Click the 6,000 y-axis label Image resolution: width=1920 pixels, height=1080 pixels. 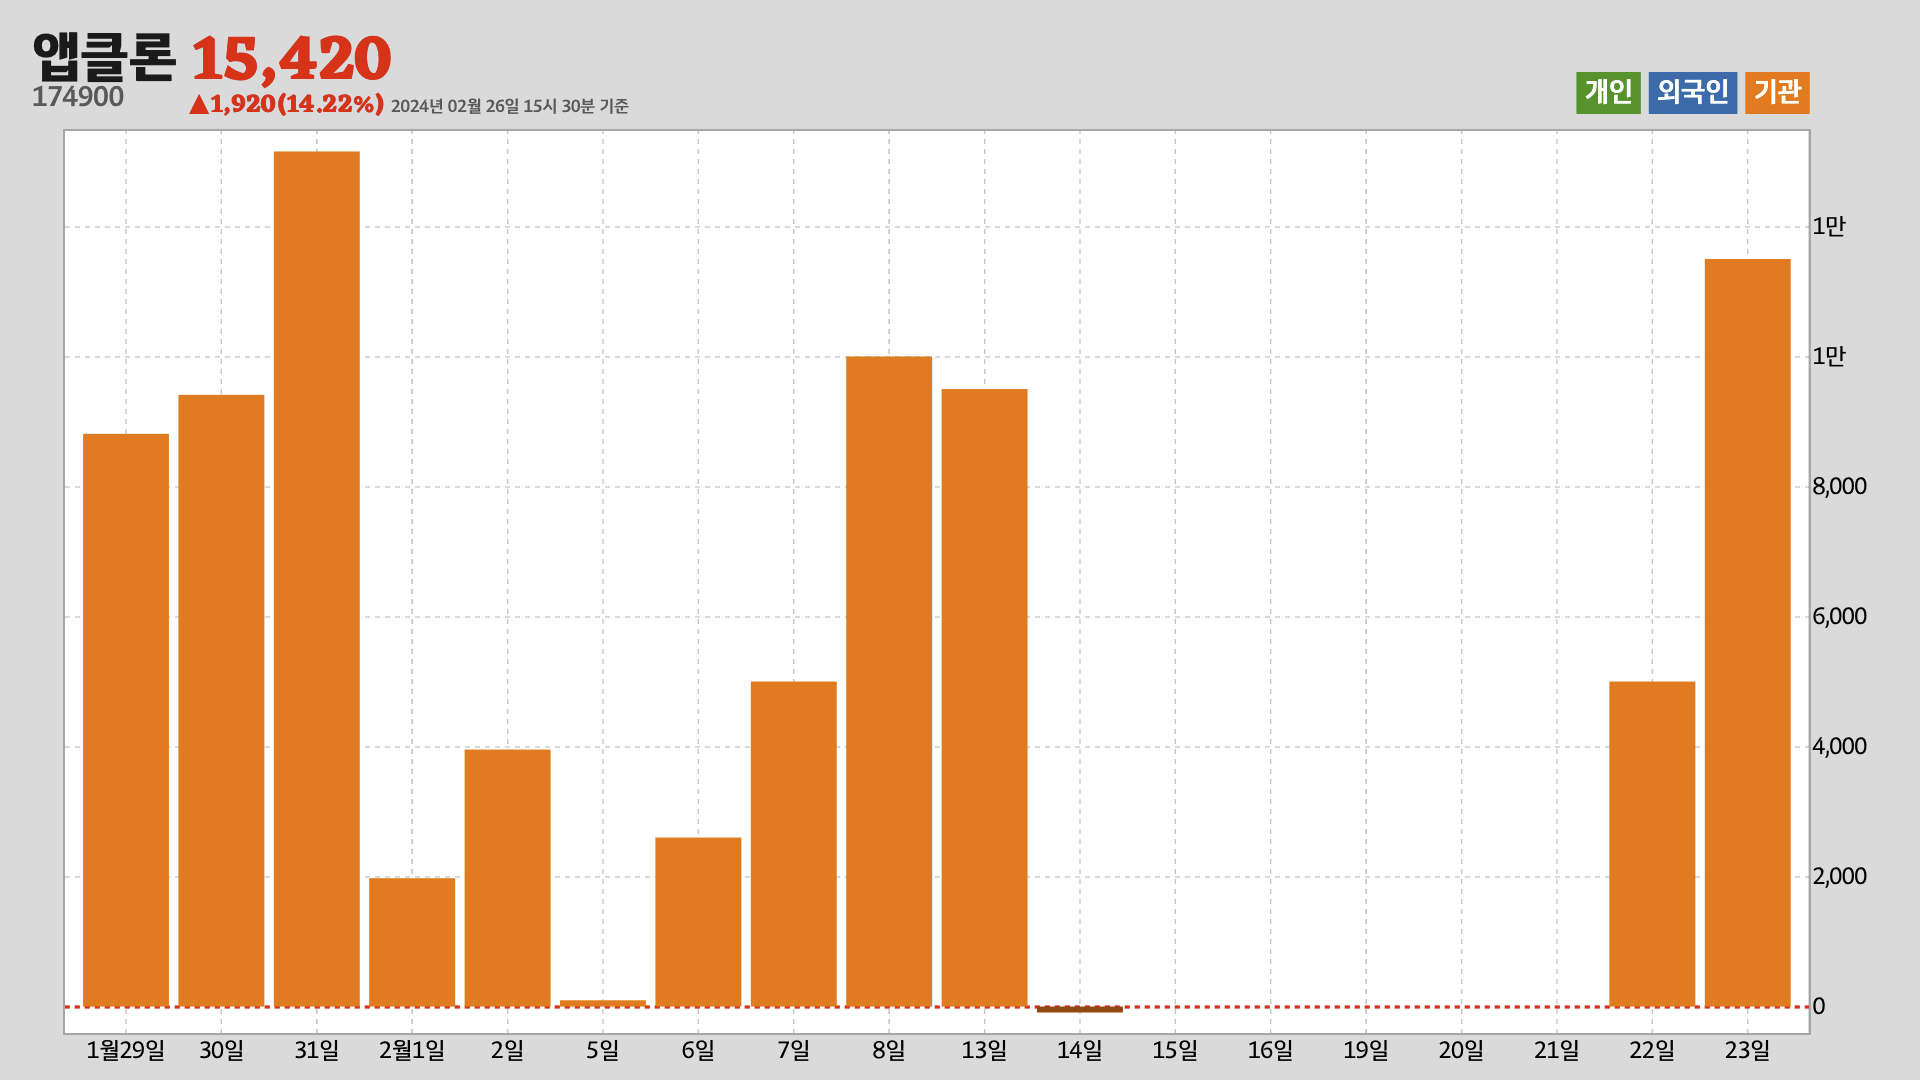coord(1840,617)
